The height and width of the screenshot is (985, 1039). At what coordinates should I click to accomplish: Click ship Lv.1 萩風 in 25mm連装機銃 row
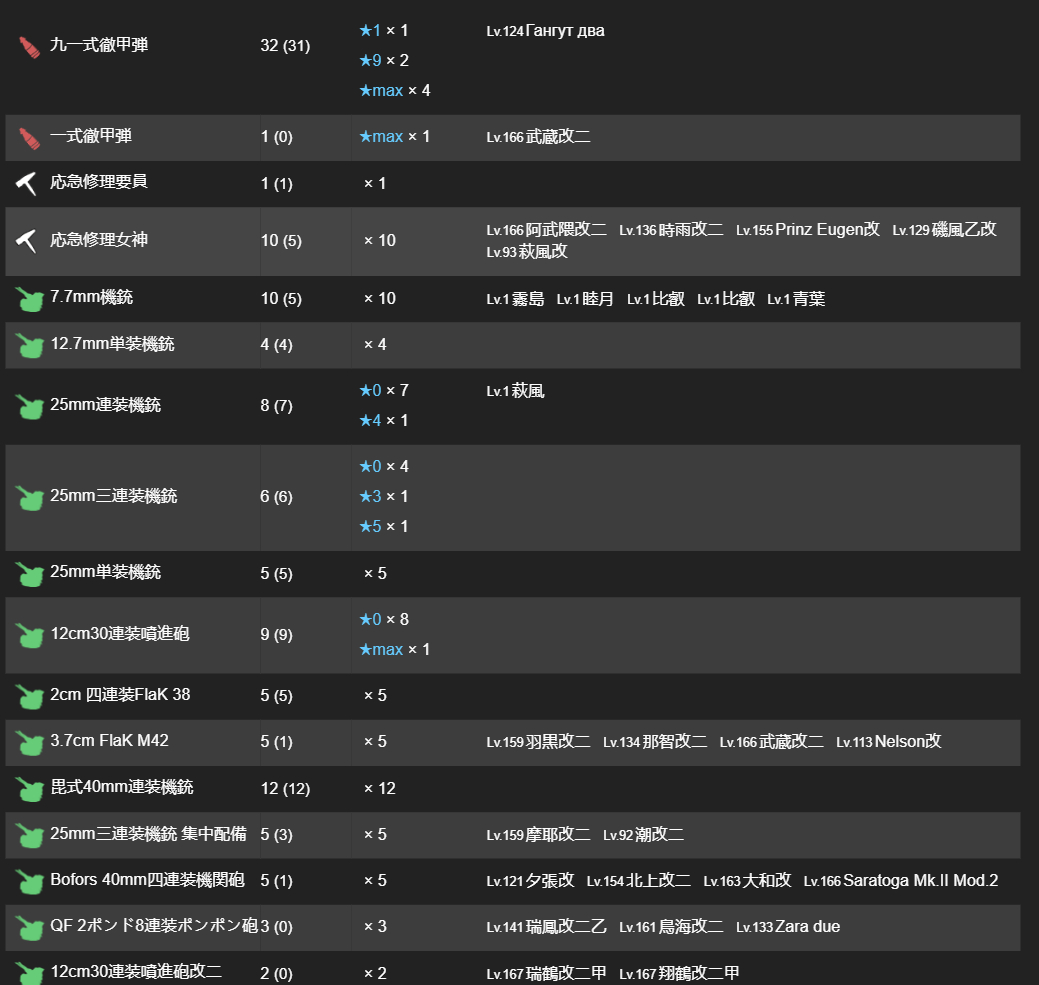coord(515,391)
